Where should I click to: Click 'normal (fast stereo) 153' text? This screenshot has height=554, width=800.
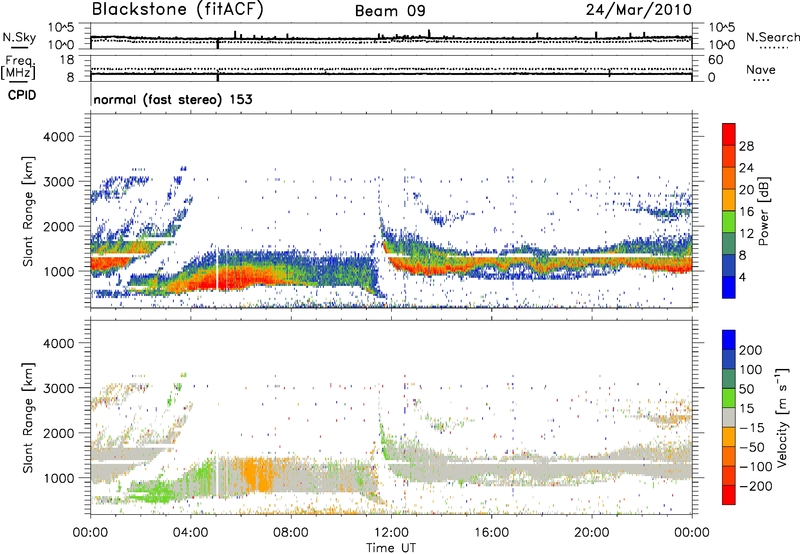click(173, 99)
